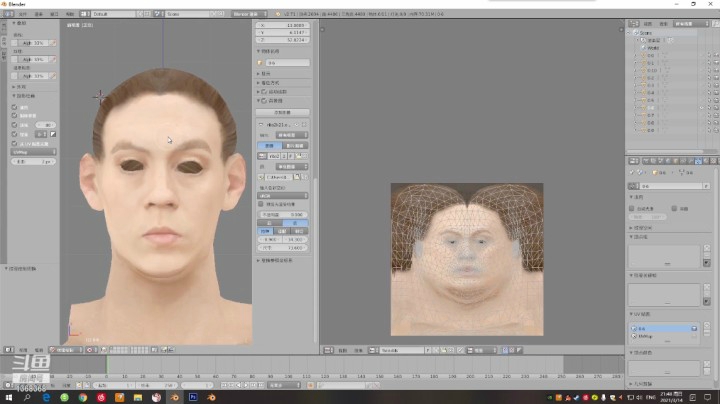This screenshot has height=404, width=720.
Task: Expand the 纹理空间 panel in properties
Action: [x=641, y=228]
